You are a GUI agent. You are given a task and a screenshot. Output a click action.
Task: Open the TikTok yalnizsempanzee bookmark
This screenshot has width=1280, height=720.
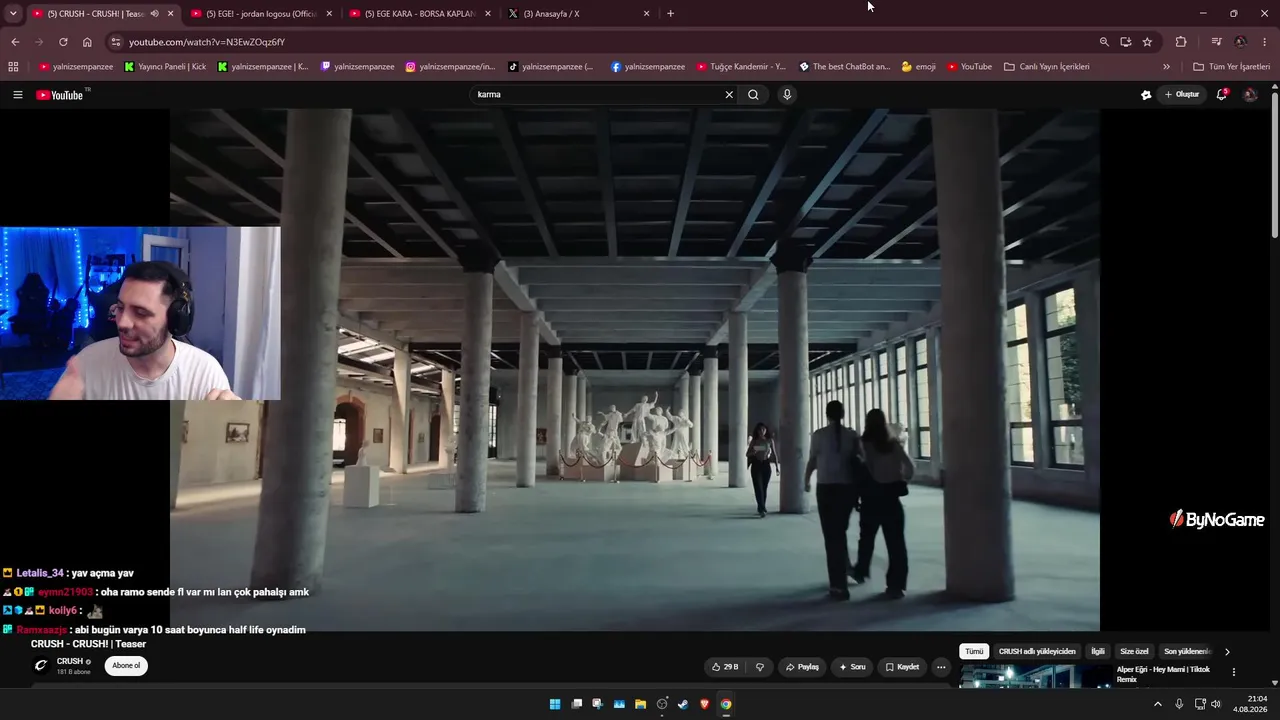pos(551,67)
